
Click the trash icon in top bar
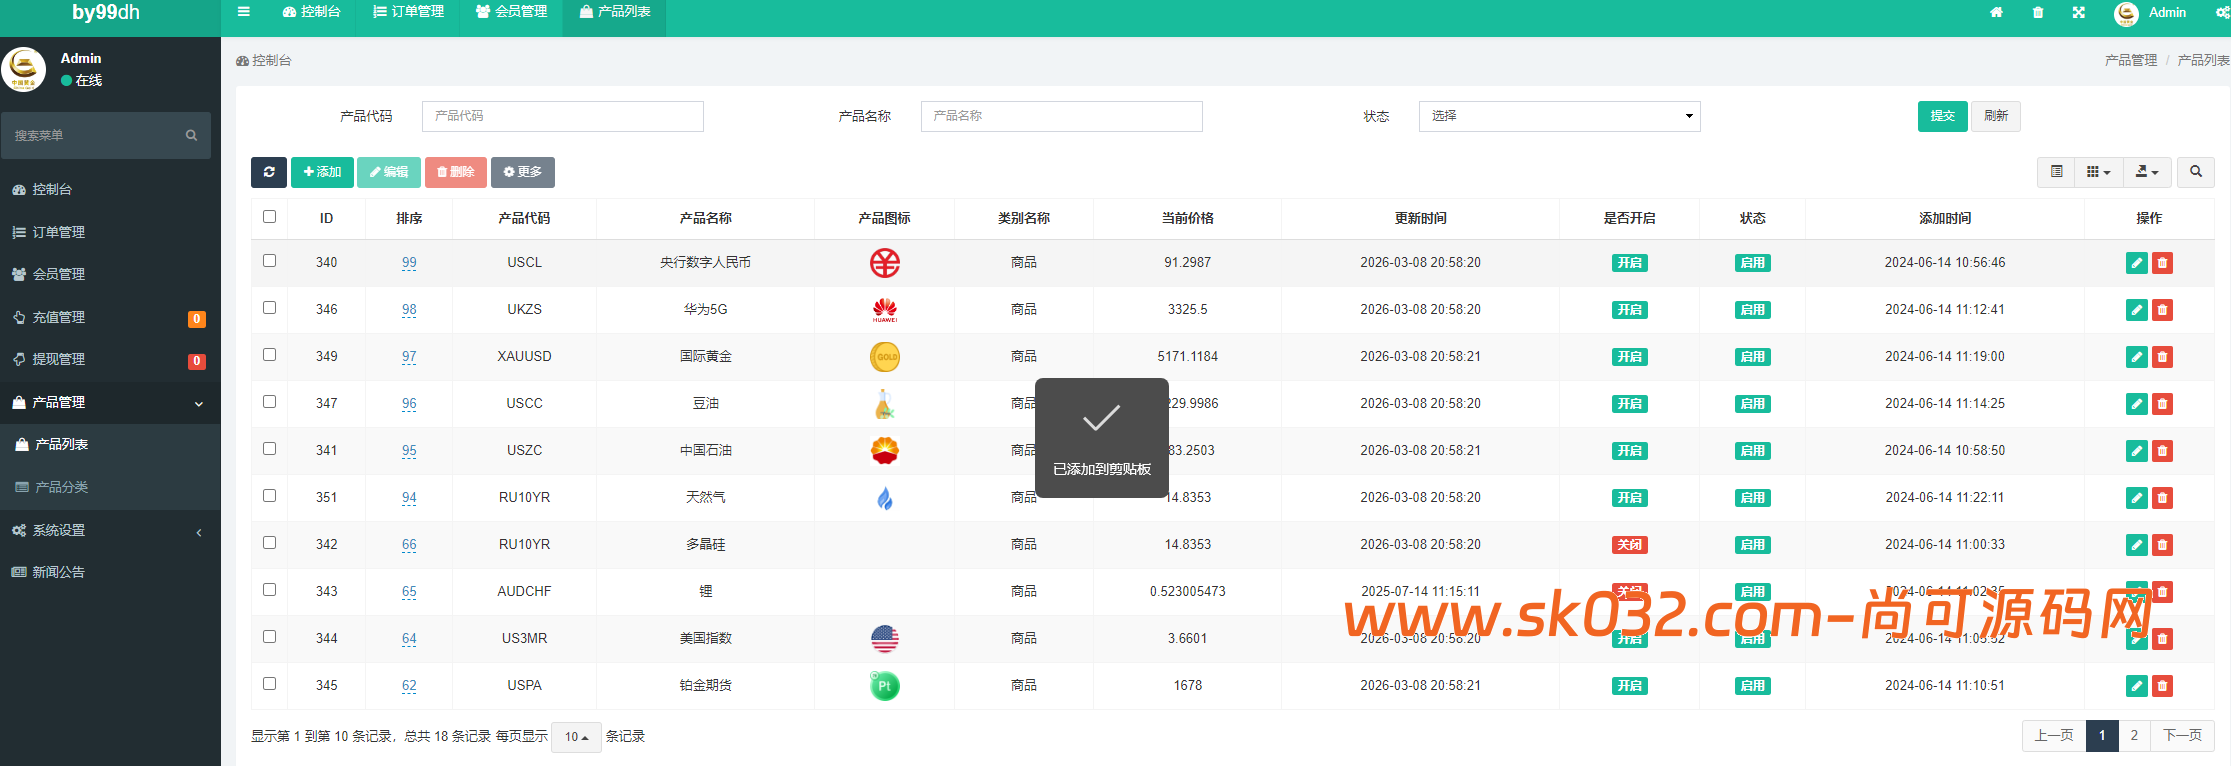(x=2038, y=13)
